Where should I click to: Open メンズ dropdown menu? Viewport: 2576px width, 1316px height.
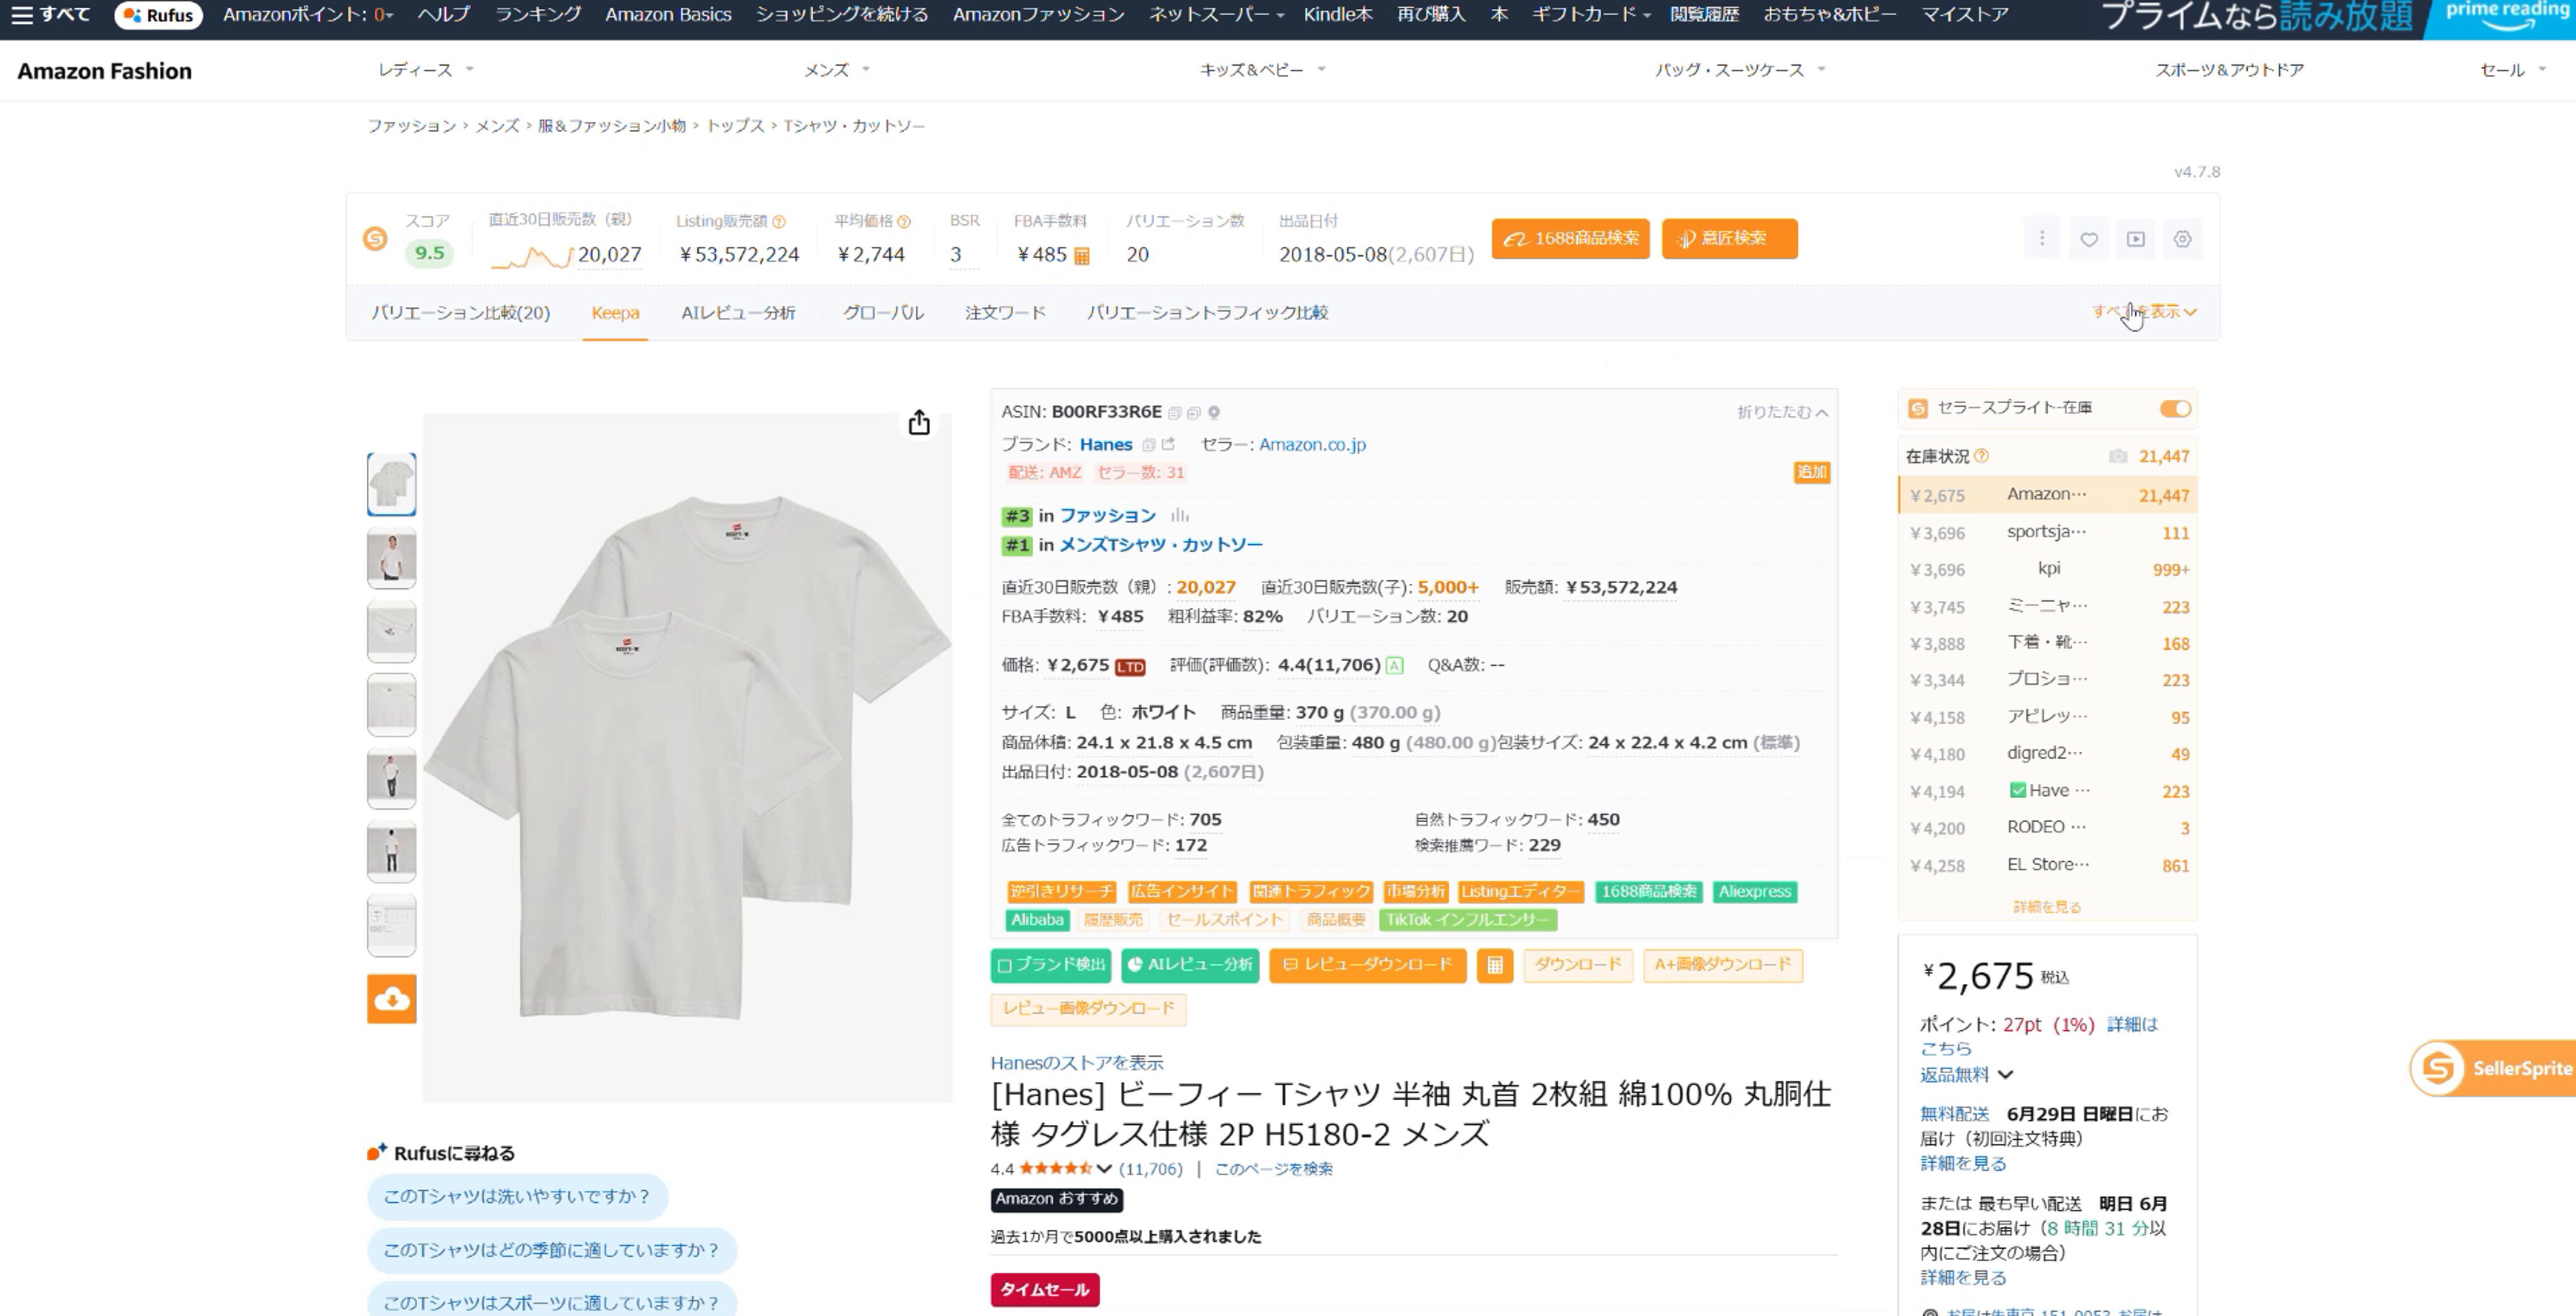coord(837,70)
